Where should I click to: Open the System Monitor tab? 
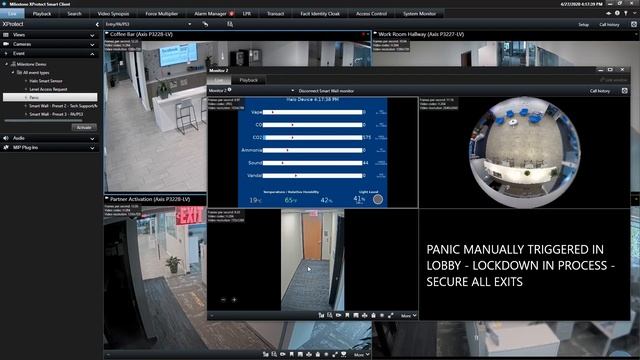[420, 13]
